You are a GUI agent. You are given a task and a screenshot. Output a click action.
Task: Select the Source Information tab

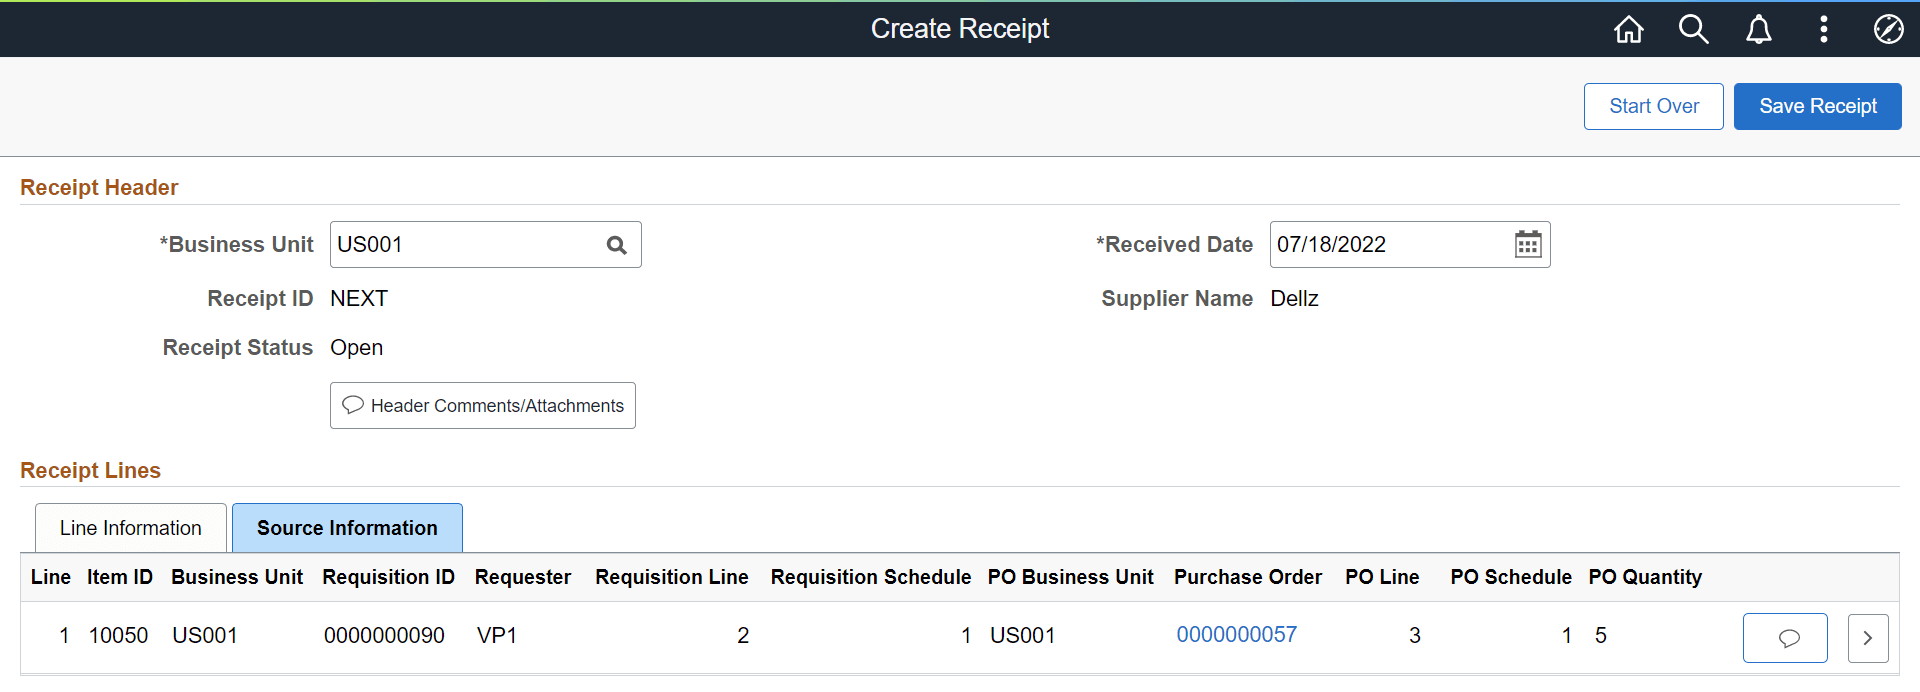tap(347, 528)
